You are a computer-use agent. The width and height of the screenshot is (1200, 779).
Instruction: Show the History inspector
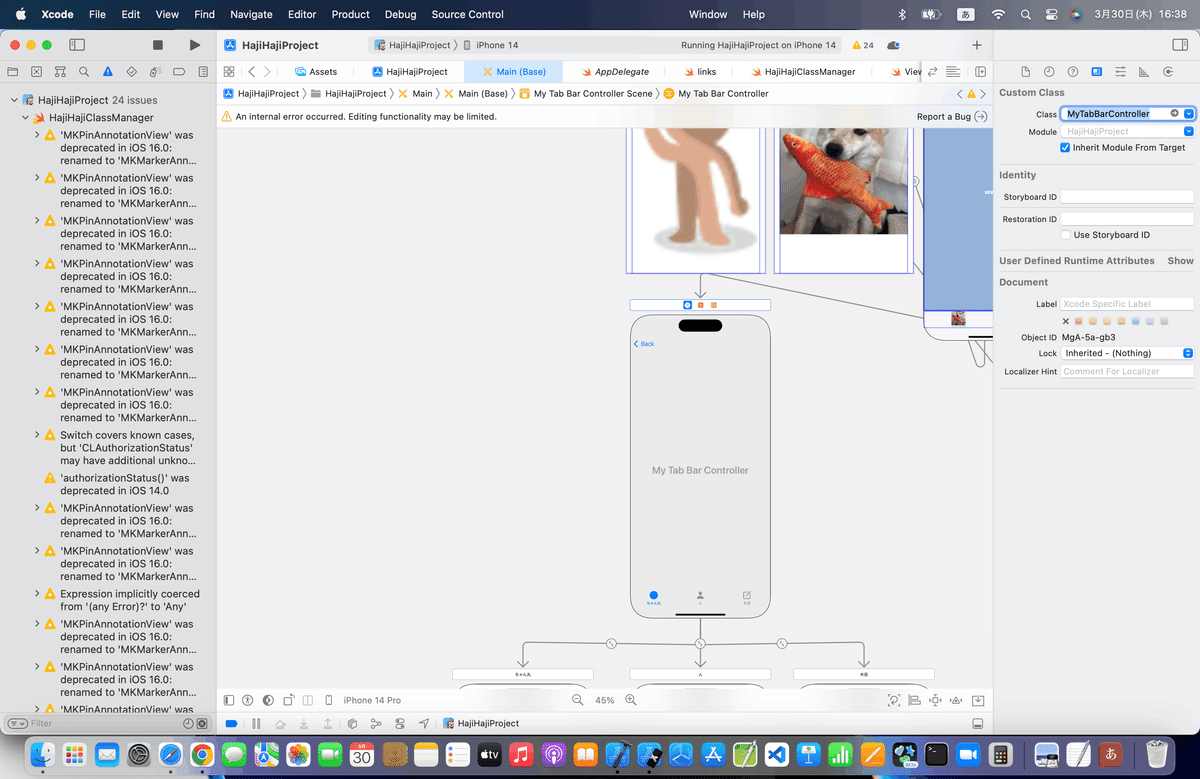pos(1049,72)
